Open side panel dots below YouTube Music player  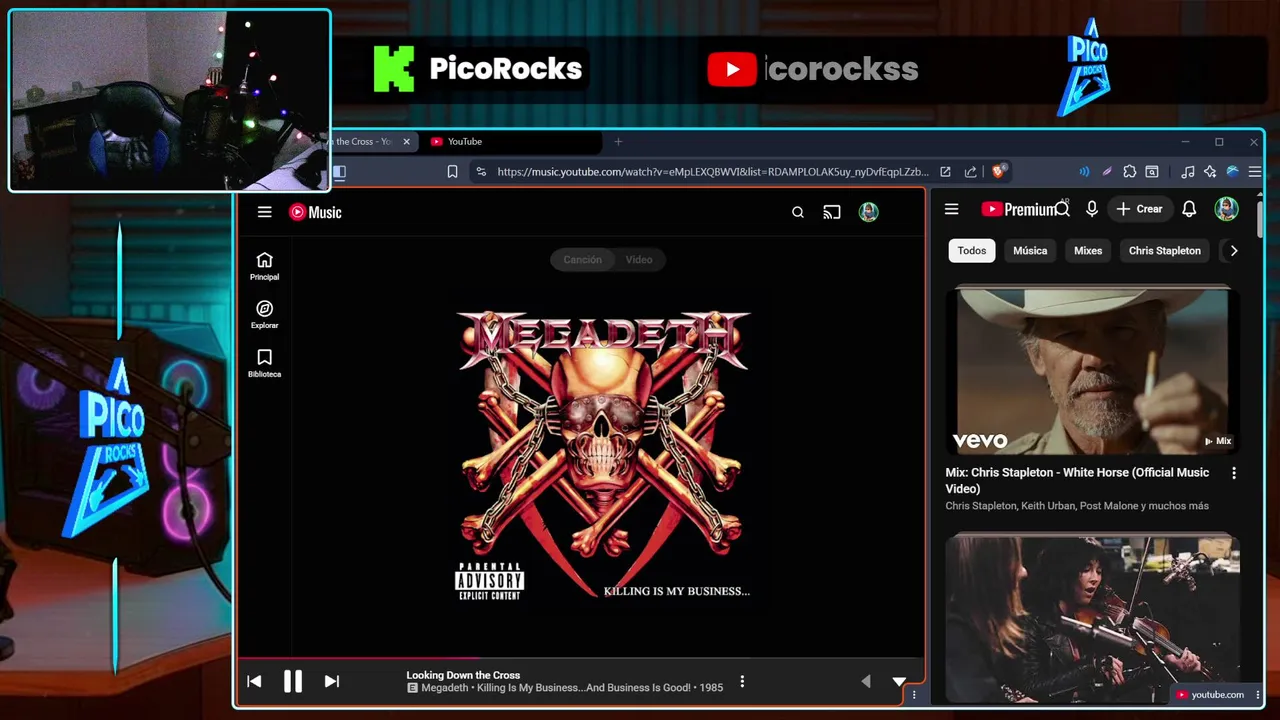(914, 695)
